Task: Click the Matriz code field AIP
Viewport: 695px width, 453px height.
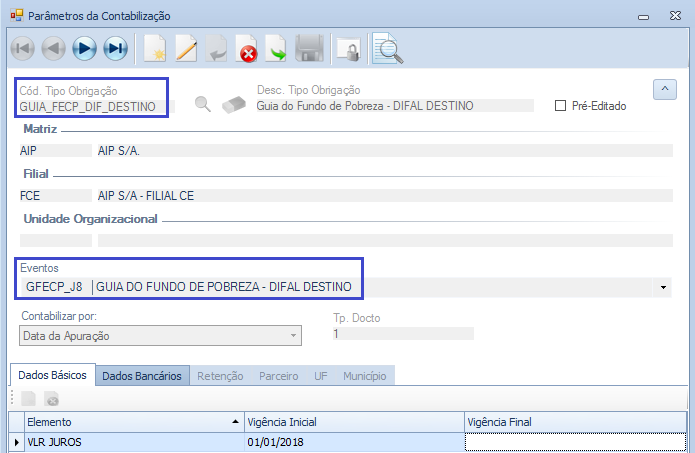Action: pos(56,151)
